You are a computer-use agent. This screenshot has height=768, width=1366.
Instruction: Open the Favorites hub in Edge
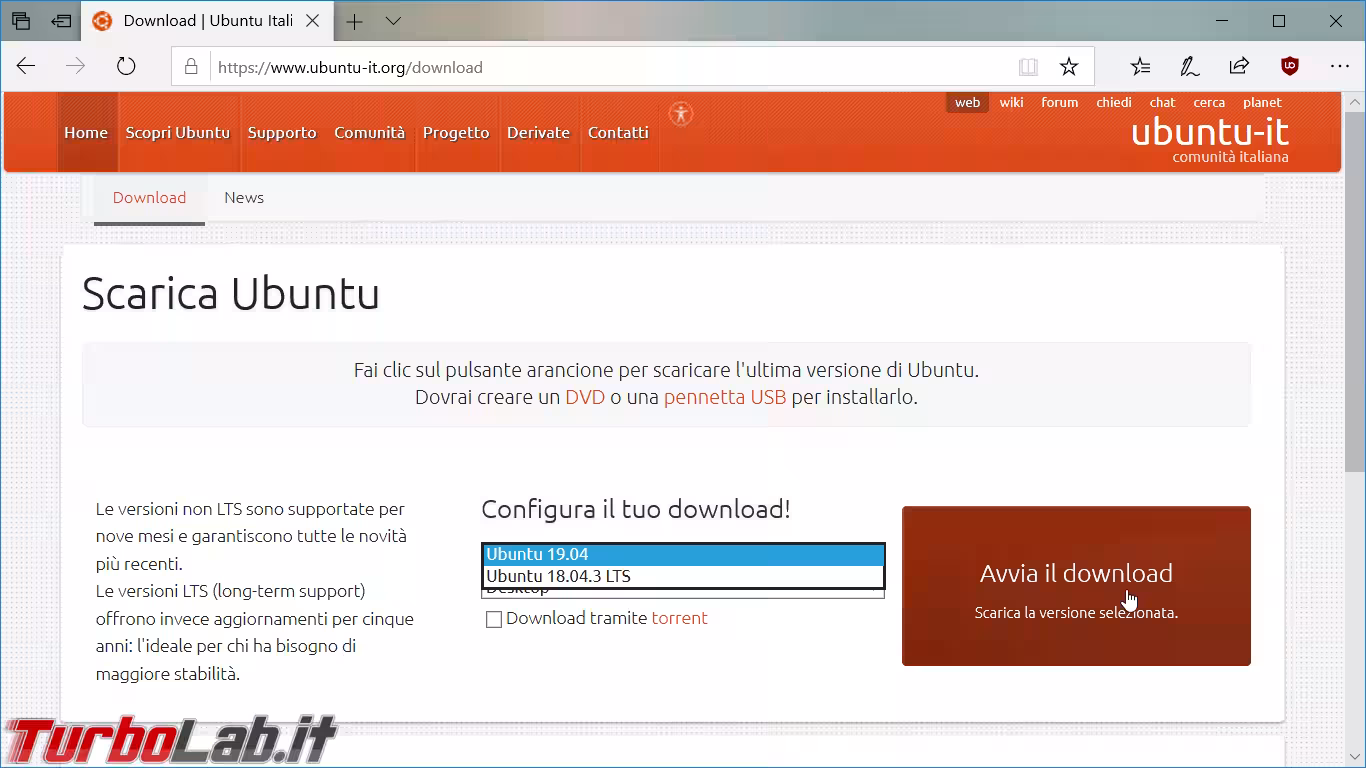pos(1139,66)
